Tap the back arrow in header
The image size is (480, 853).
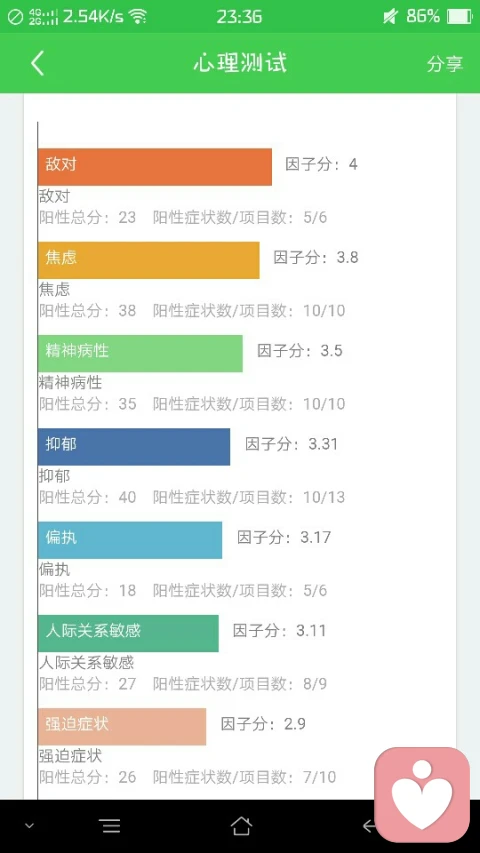(37, 63)
